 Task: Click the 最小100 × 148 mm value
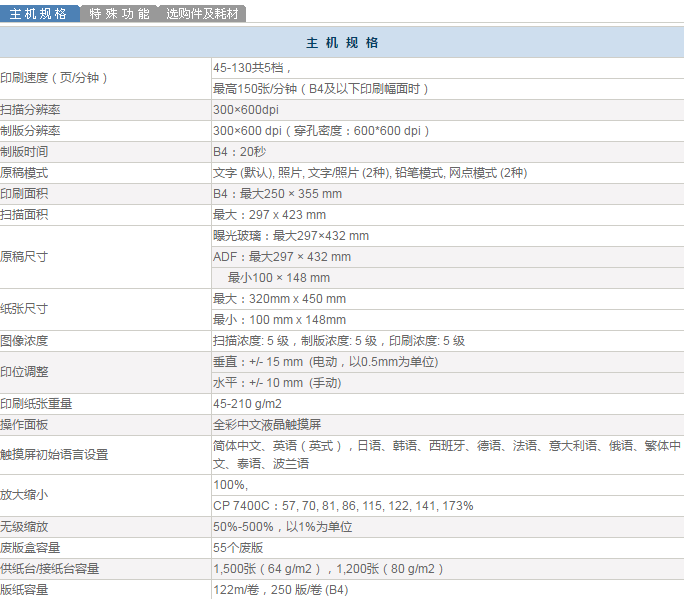(x=279, y=278)
